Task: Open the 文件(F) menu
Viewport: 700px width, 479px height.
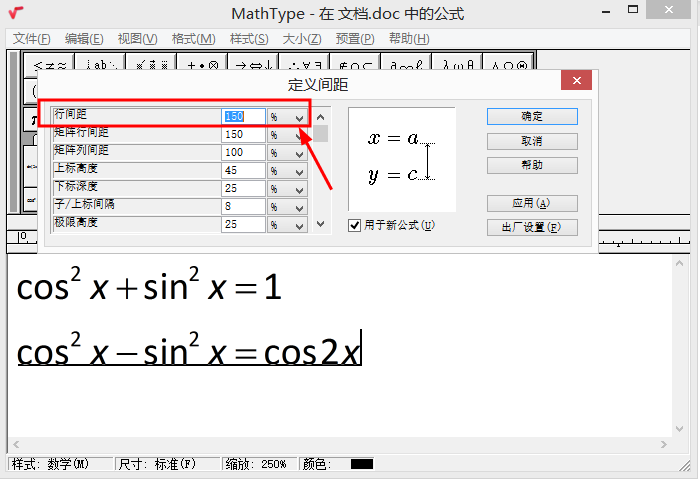Action: [x=31, y=39]
